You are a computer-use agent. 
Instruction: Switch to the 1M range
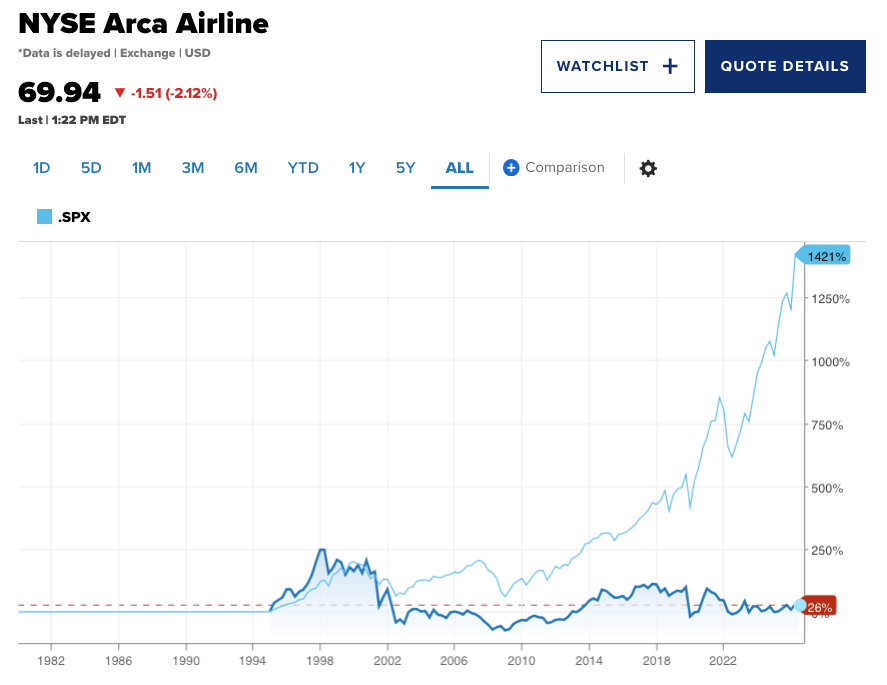coord(141,168)
